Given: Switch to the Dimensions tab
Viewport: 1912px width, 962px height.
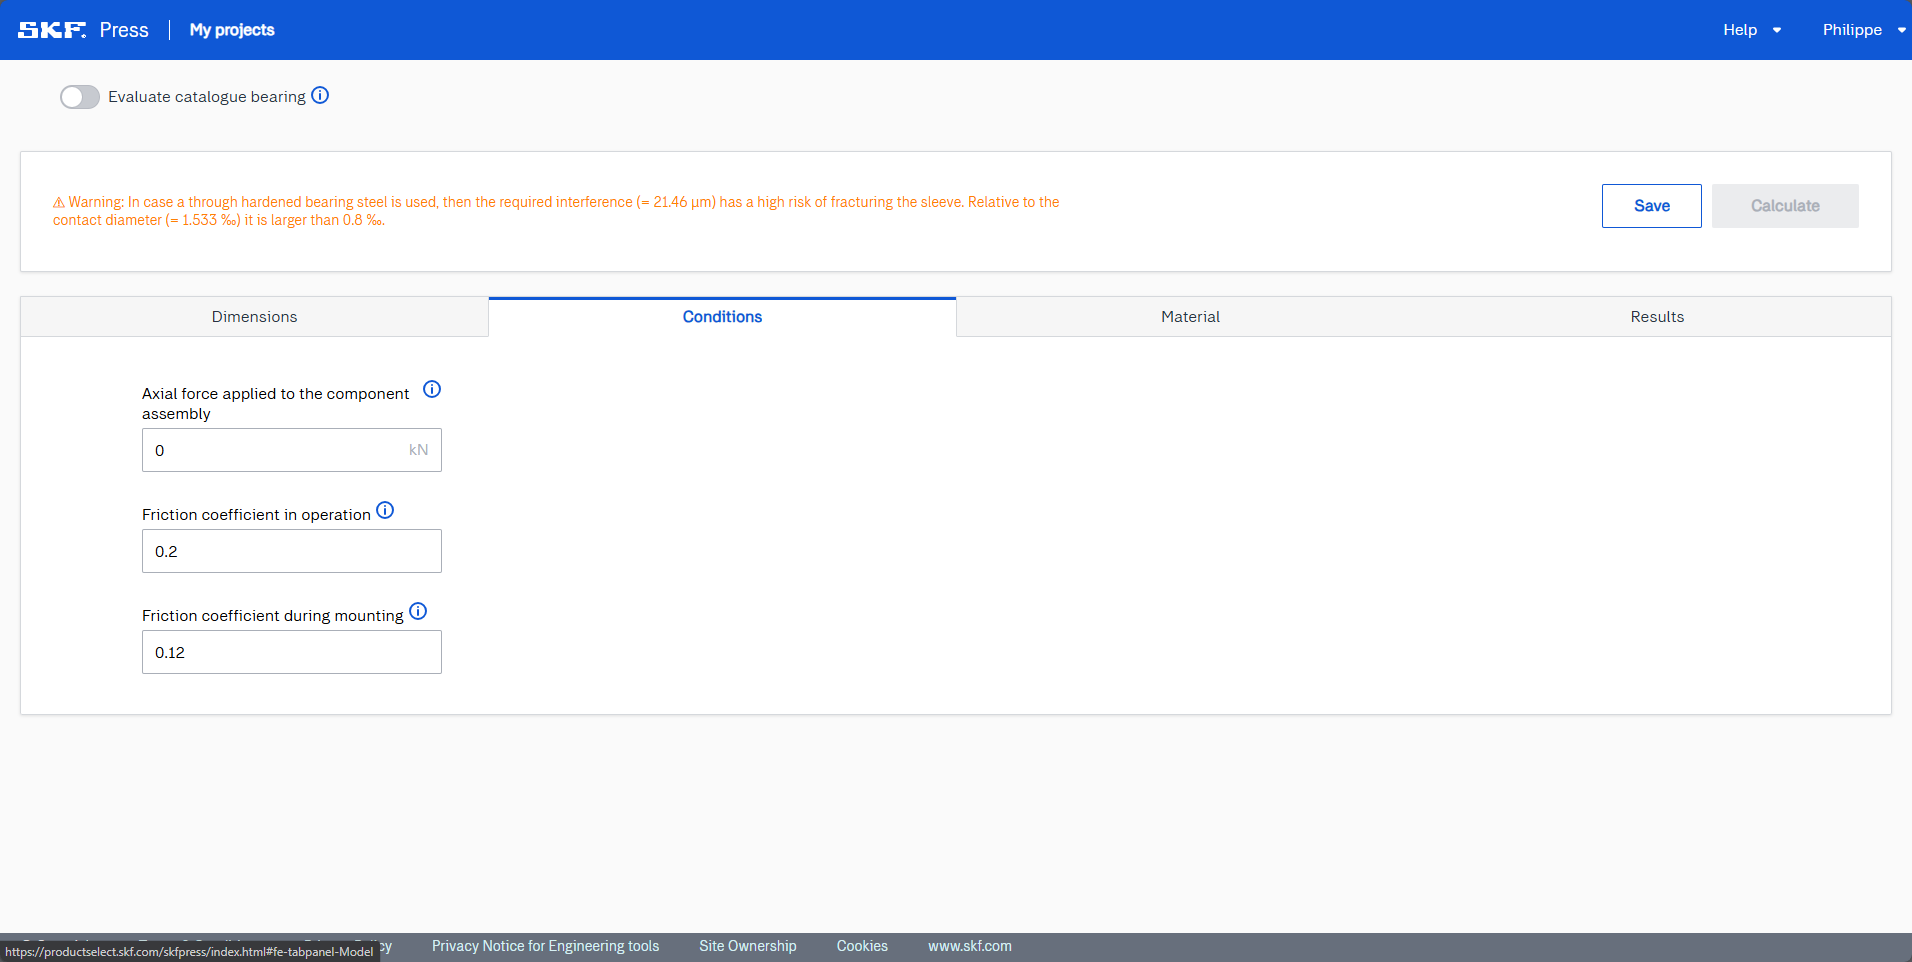Looking at the screenshot, I should pos(254,317).
